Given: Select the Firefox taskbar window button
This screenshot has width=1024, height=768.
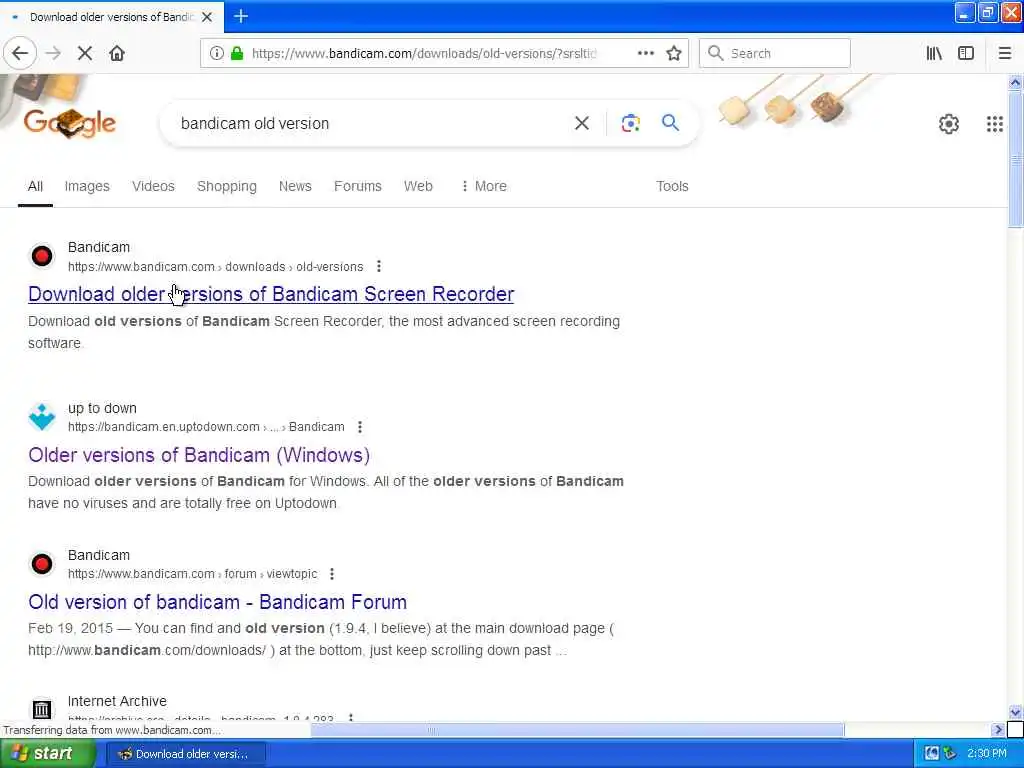Looking at the screenshot, I should (185, 754).
